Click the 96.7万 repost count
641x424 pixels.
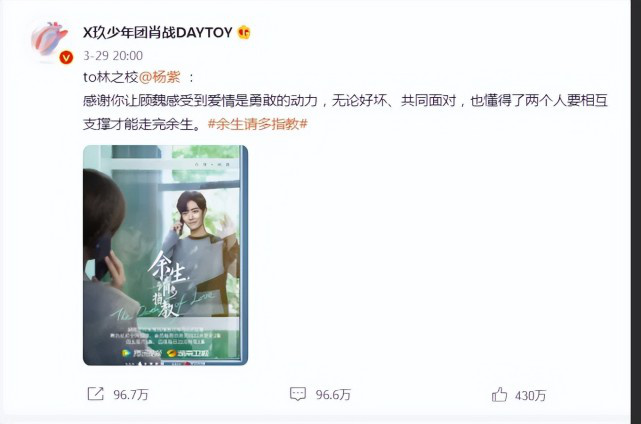[x=131, y=395]
